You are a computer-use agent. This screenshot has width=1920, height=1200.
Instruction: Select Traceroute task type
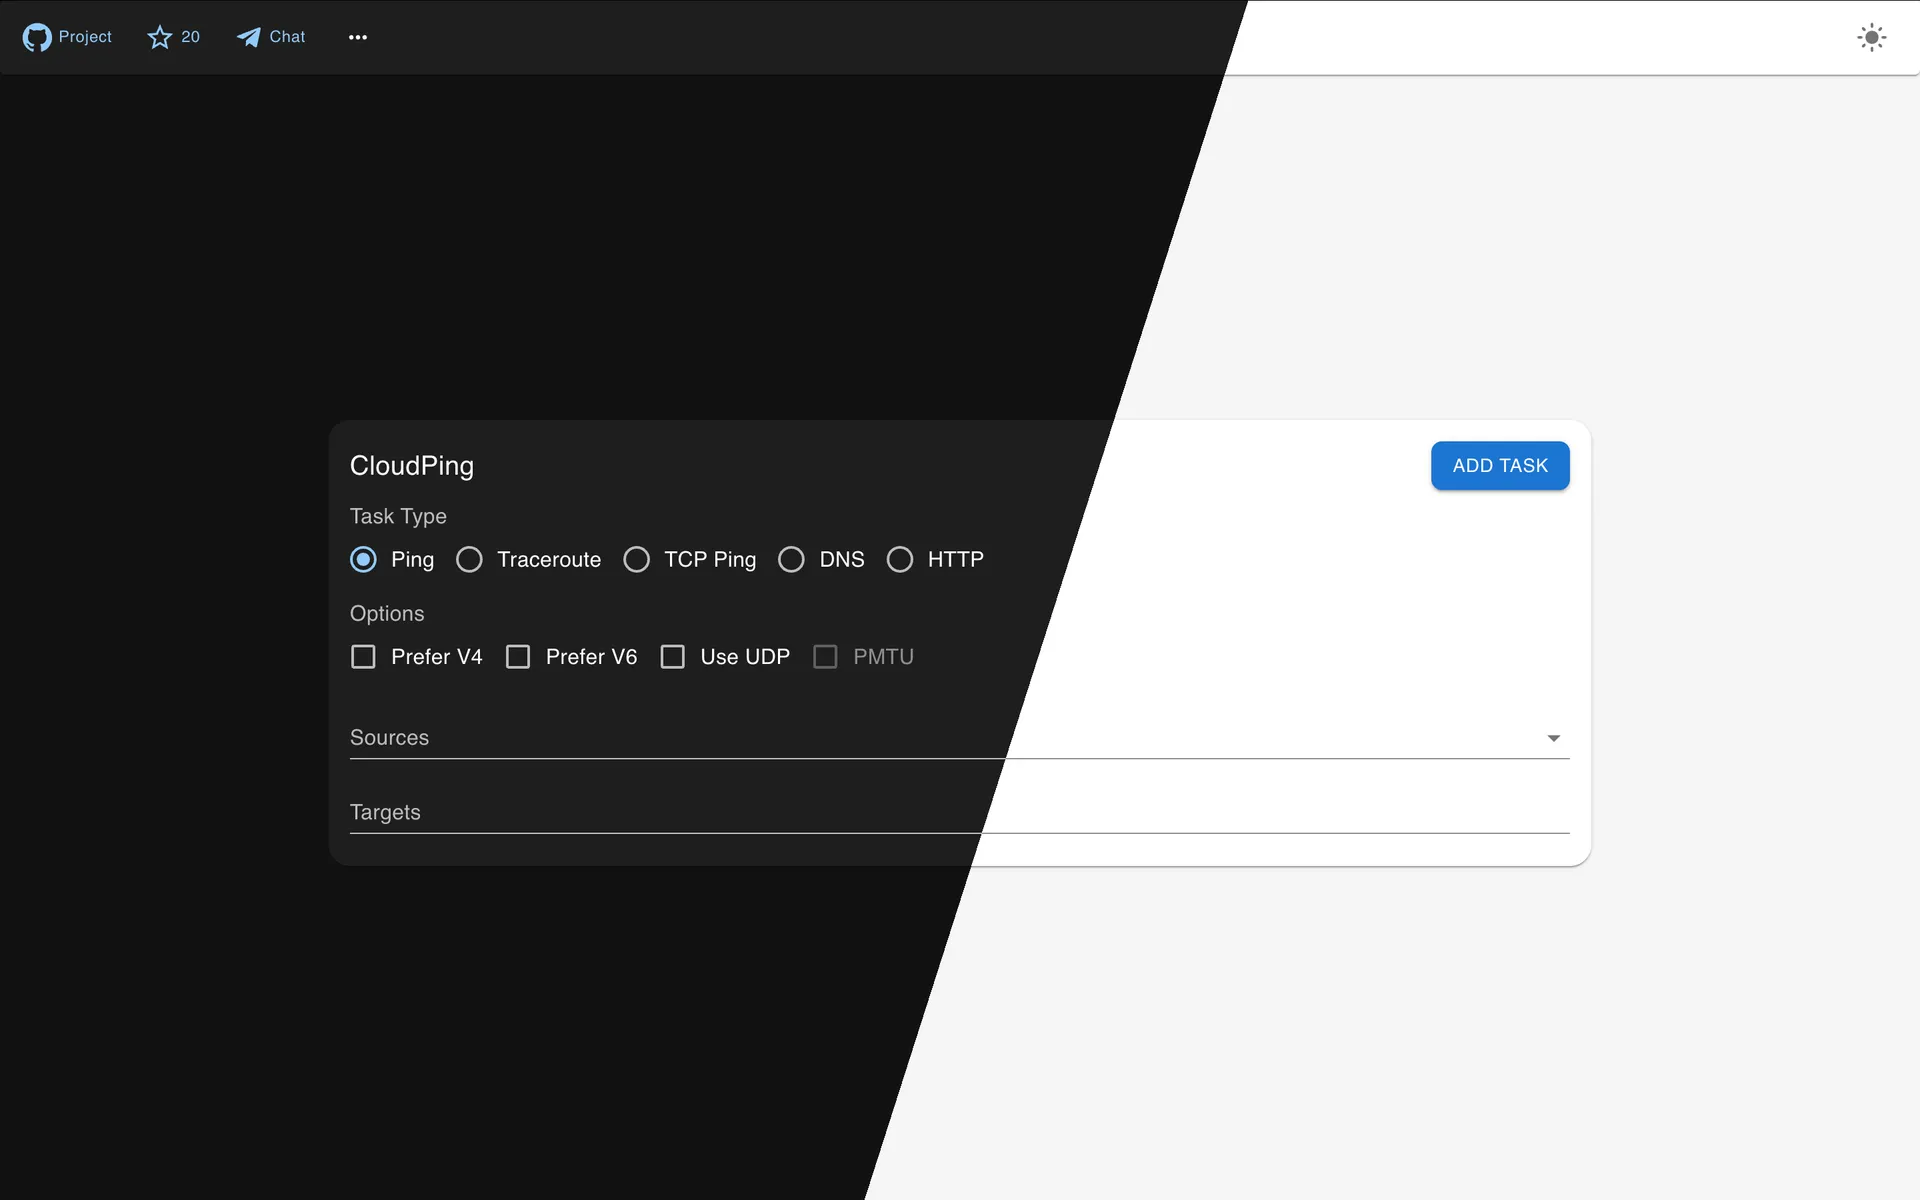(x=470, y=559)
